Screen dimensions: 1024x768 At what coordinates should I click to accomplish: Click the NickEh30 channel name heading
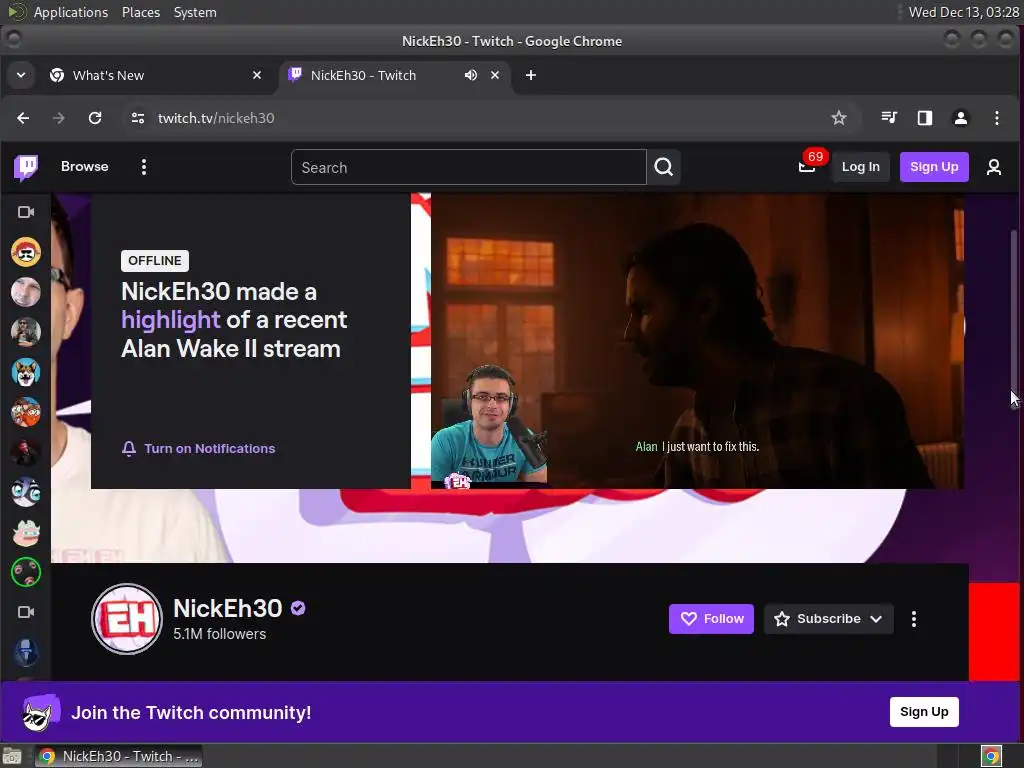pyautogui.click(x=228, y=608)
